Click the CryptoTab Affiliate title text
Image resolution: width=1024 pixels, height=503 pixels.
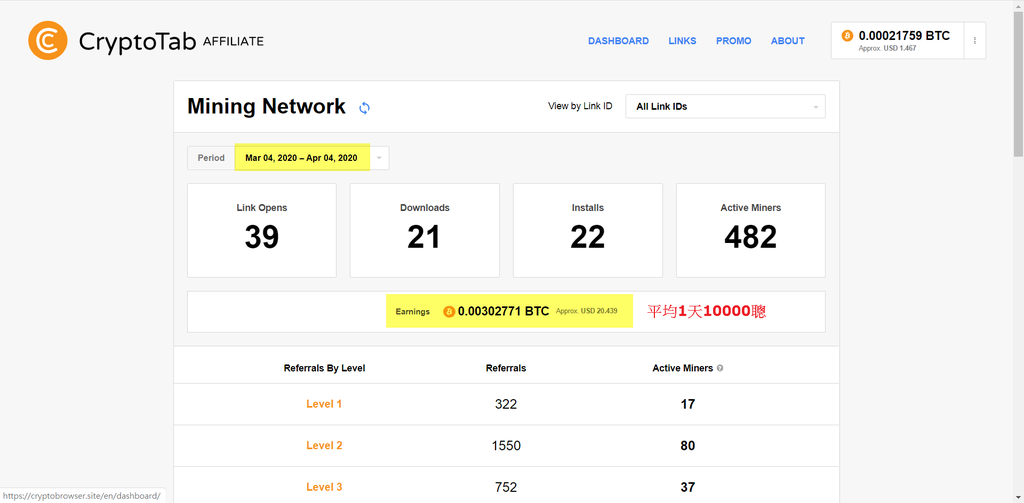[x=171, y=41]
